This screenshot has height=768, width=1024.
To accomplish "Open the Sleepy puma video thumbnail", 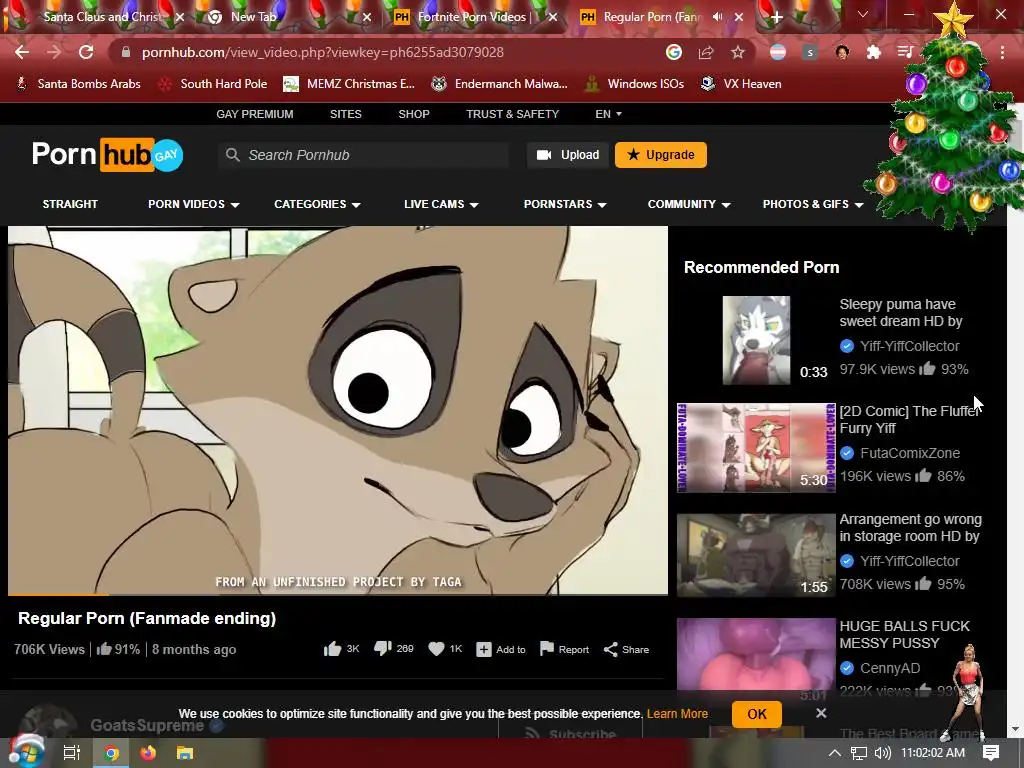I will [x=756, y=340].
